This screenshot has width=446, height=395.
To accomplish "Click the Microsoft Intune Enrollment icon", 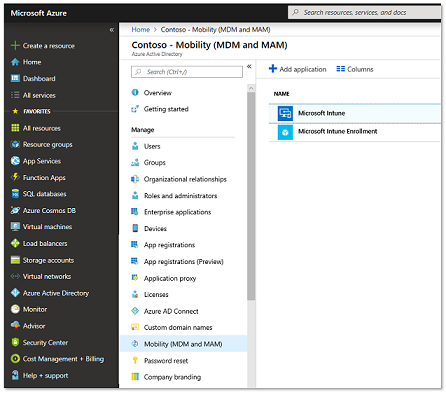I will tap(285, 132).
